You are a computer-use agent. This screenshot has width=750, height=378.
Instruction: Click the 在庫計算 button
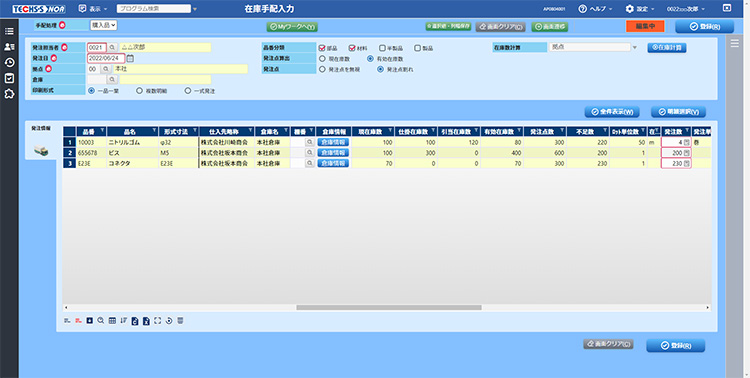[667, 48]
